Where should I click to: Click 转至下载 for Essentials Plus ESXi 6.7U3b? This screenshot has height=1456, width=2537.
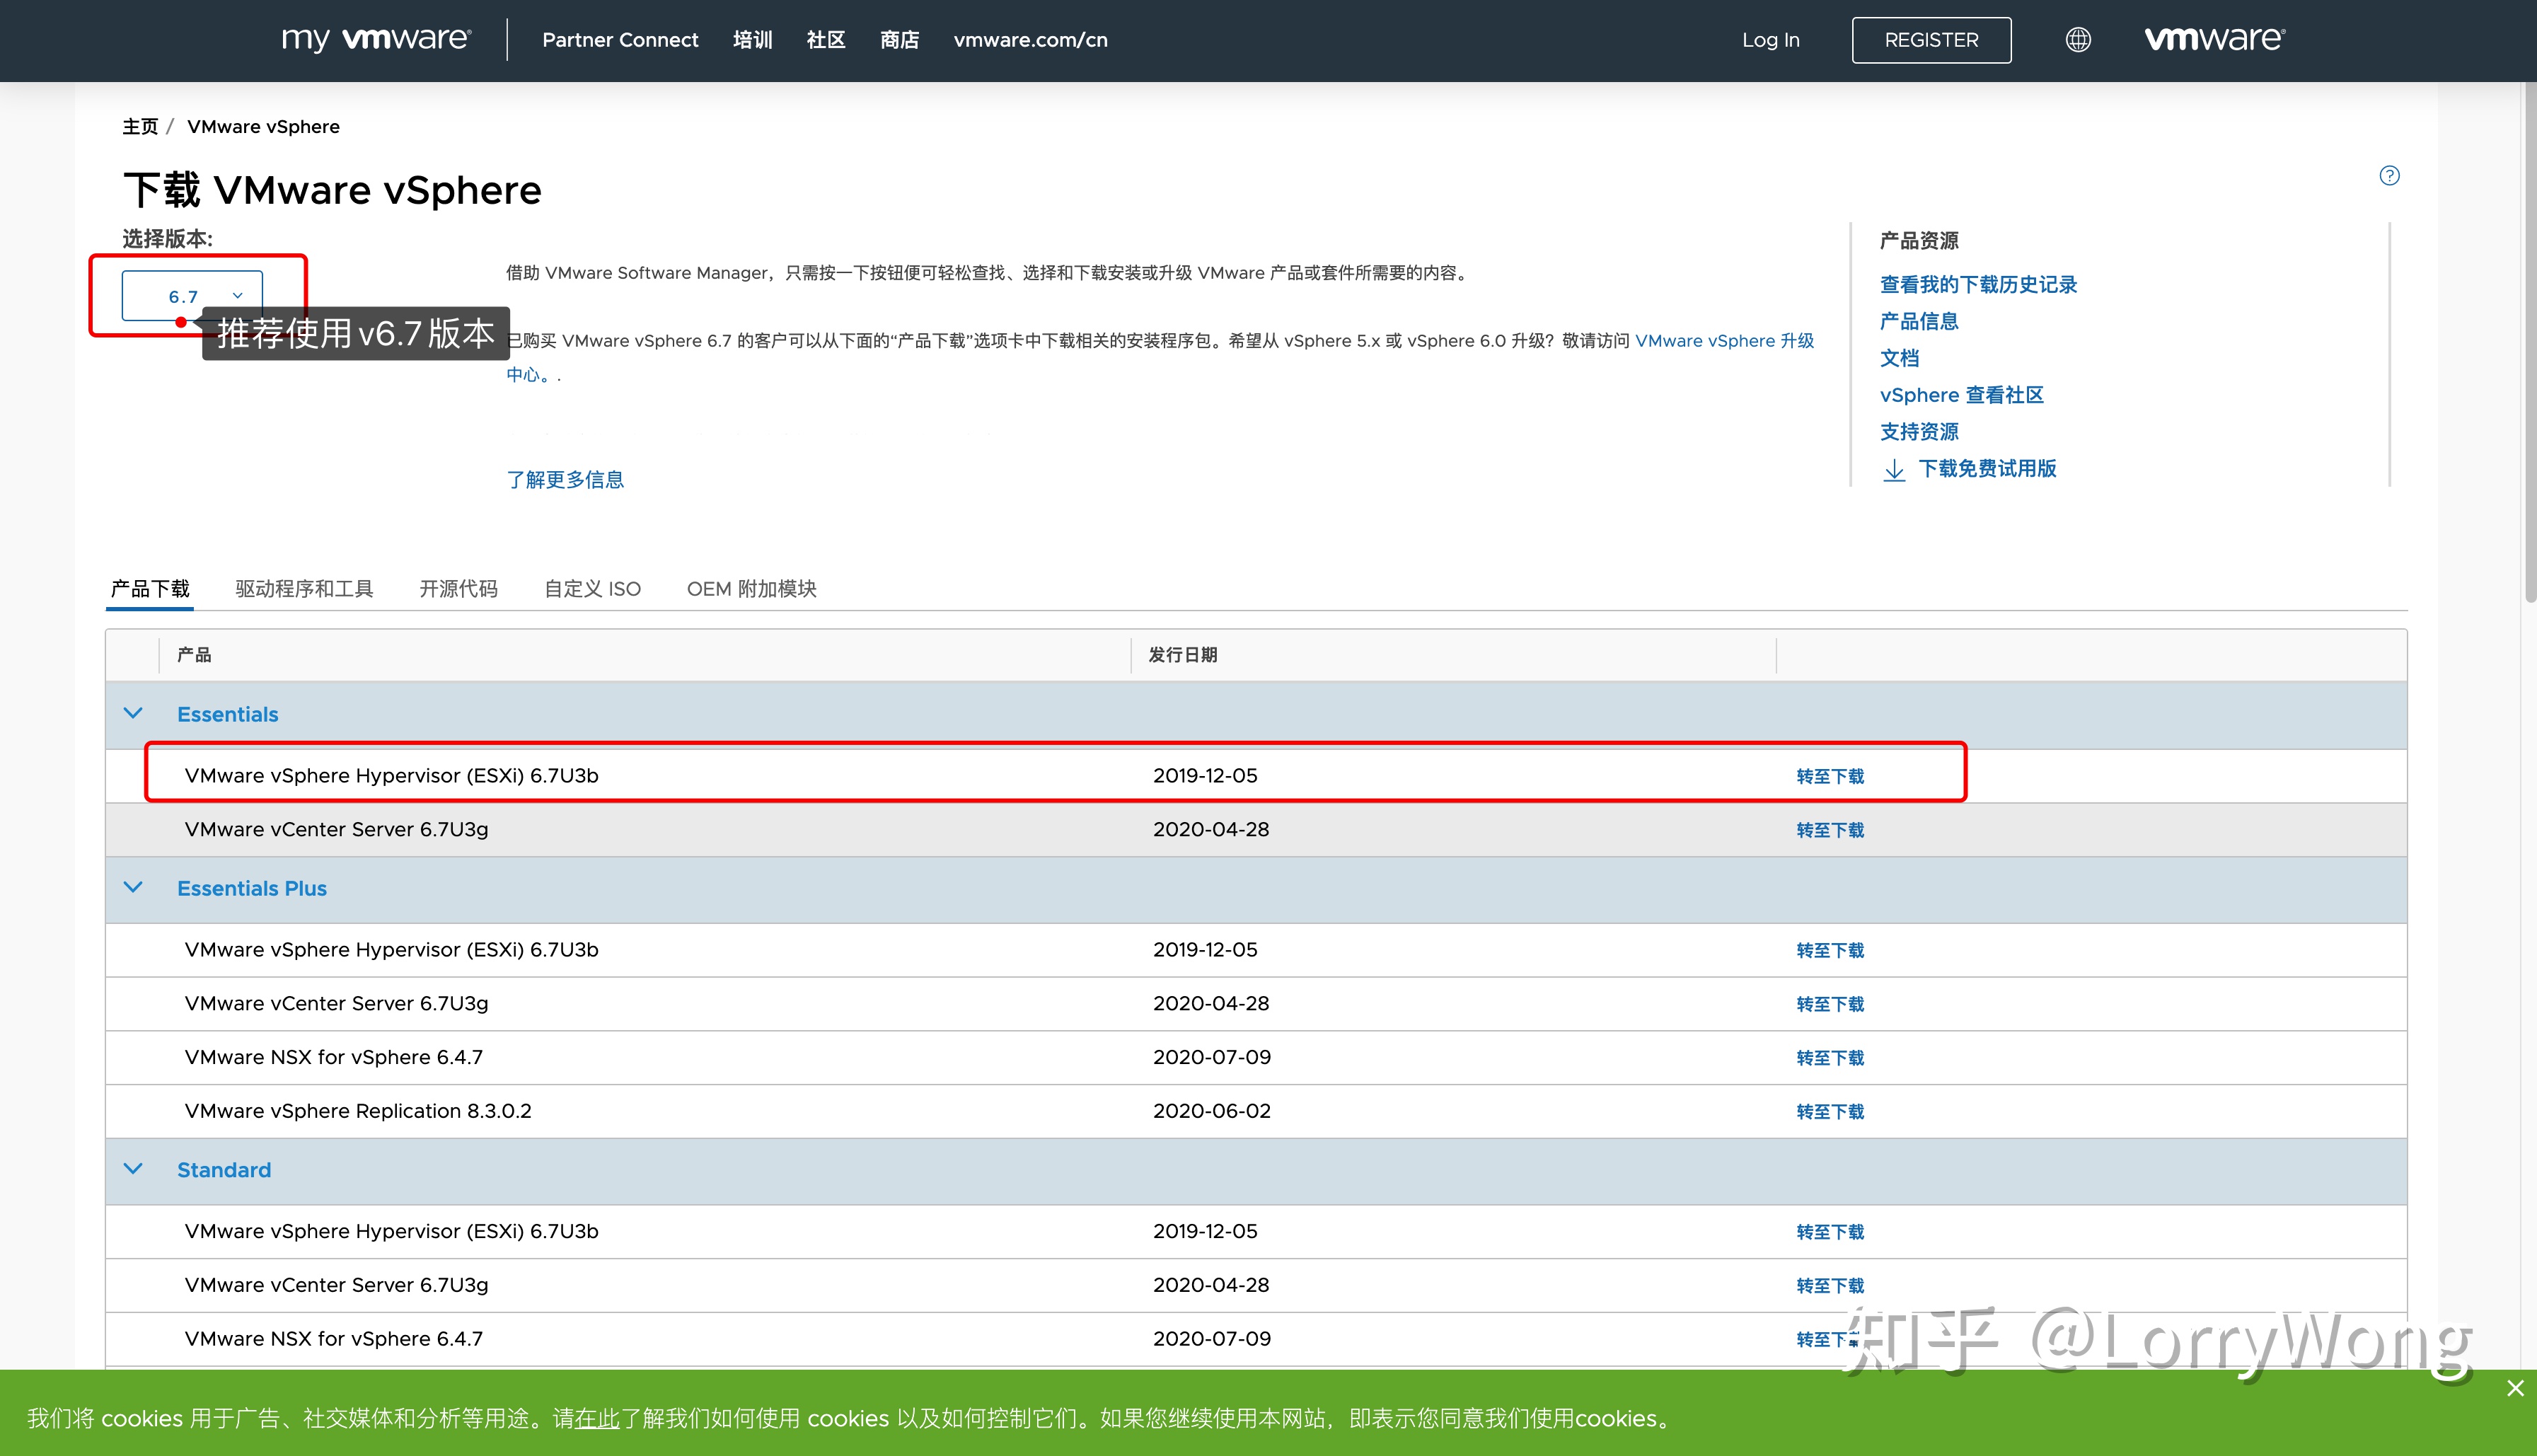point(1830,951)
